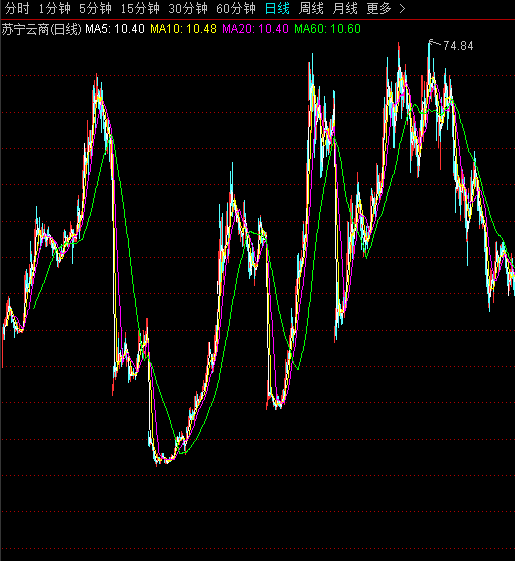Open the 月线 monthly chart tab
Screen dimensions: 515x561
tap(345, 9)
